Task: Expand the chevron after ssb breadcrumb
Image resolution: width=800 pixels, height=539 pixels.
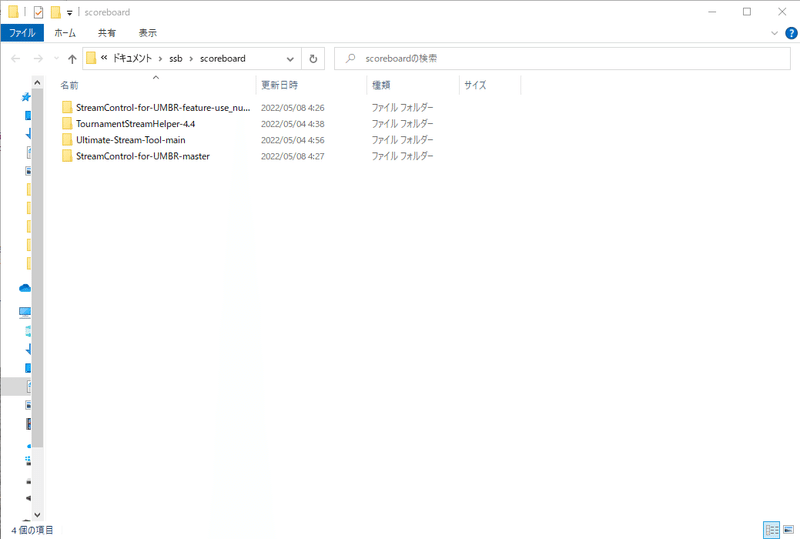Action: click(191, 59)
